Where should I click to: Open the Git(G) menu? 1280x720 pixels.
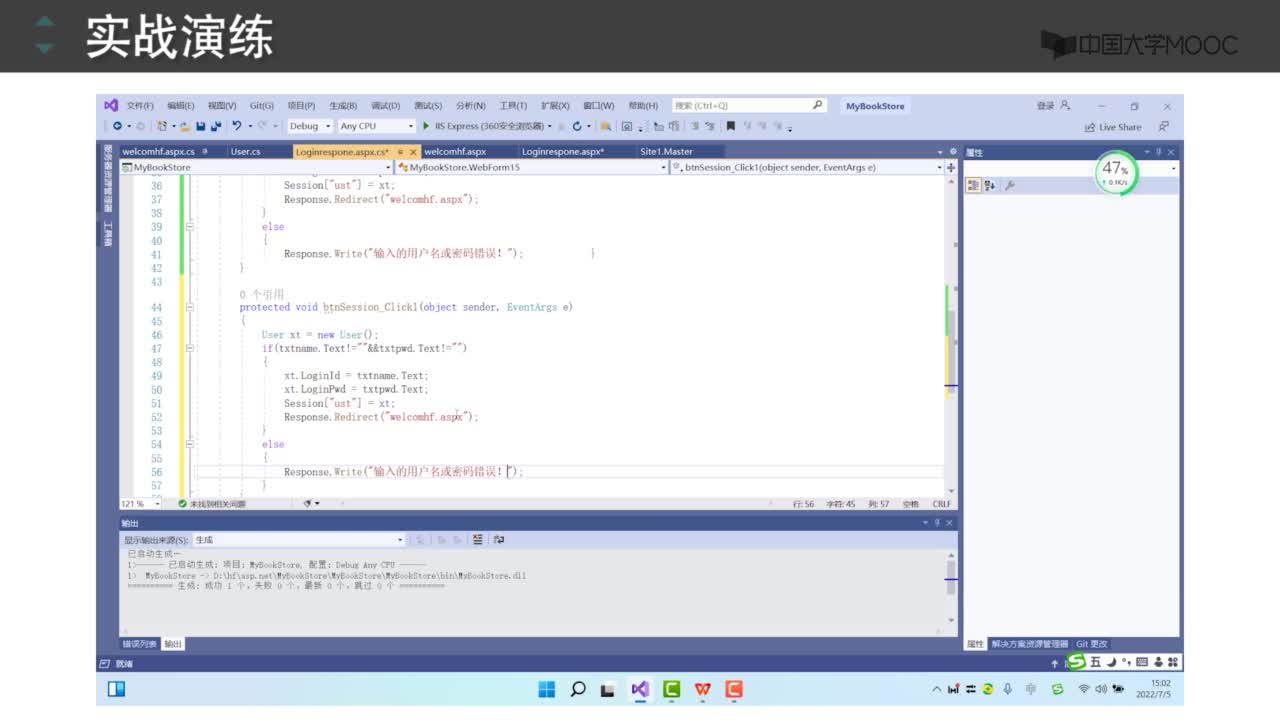(261, 105)
